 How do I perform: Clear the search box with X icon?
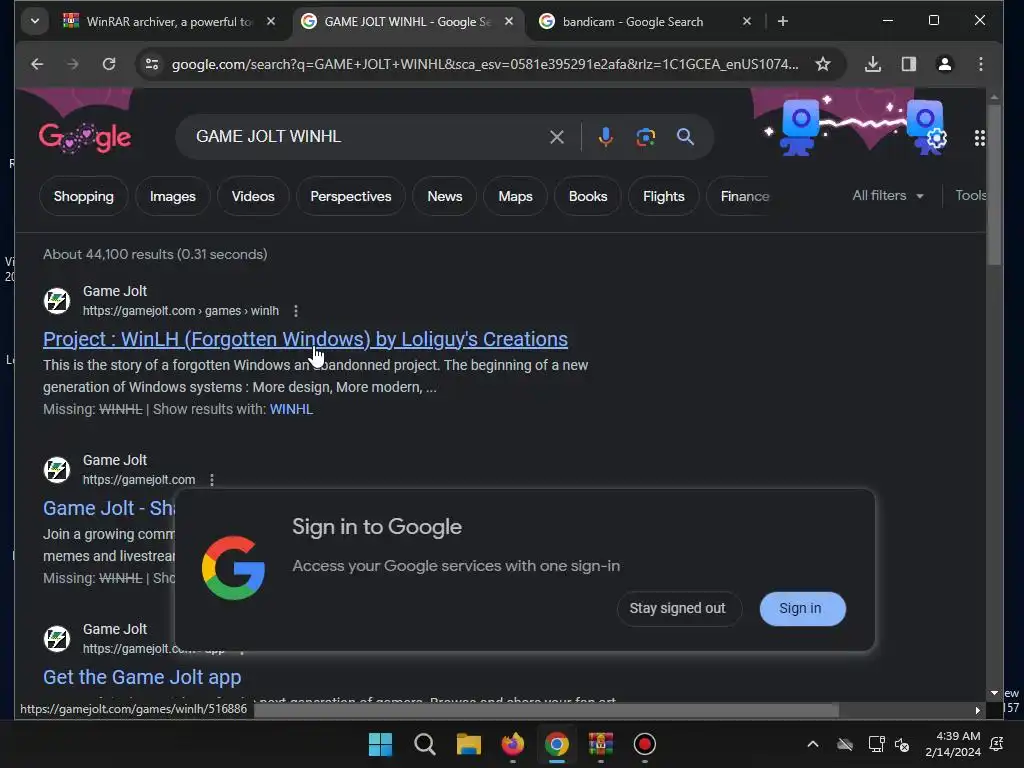point(556,137)
